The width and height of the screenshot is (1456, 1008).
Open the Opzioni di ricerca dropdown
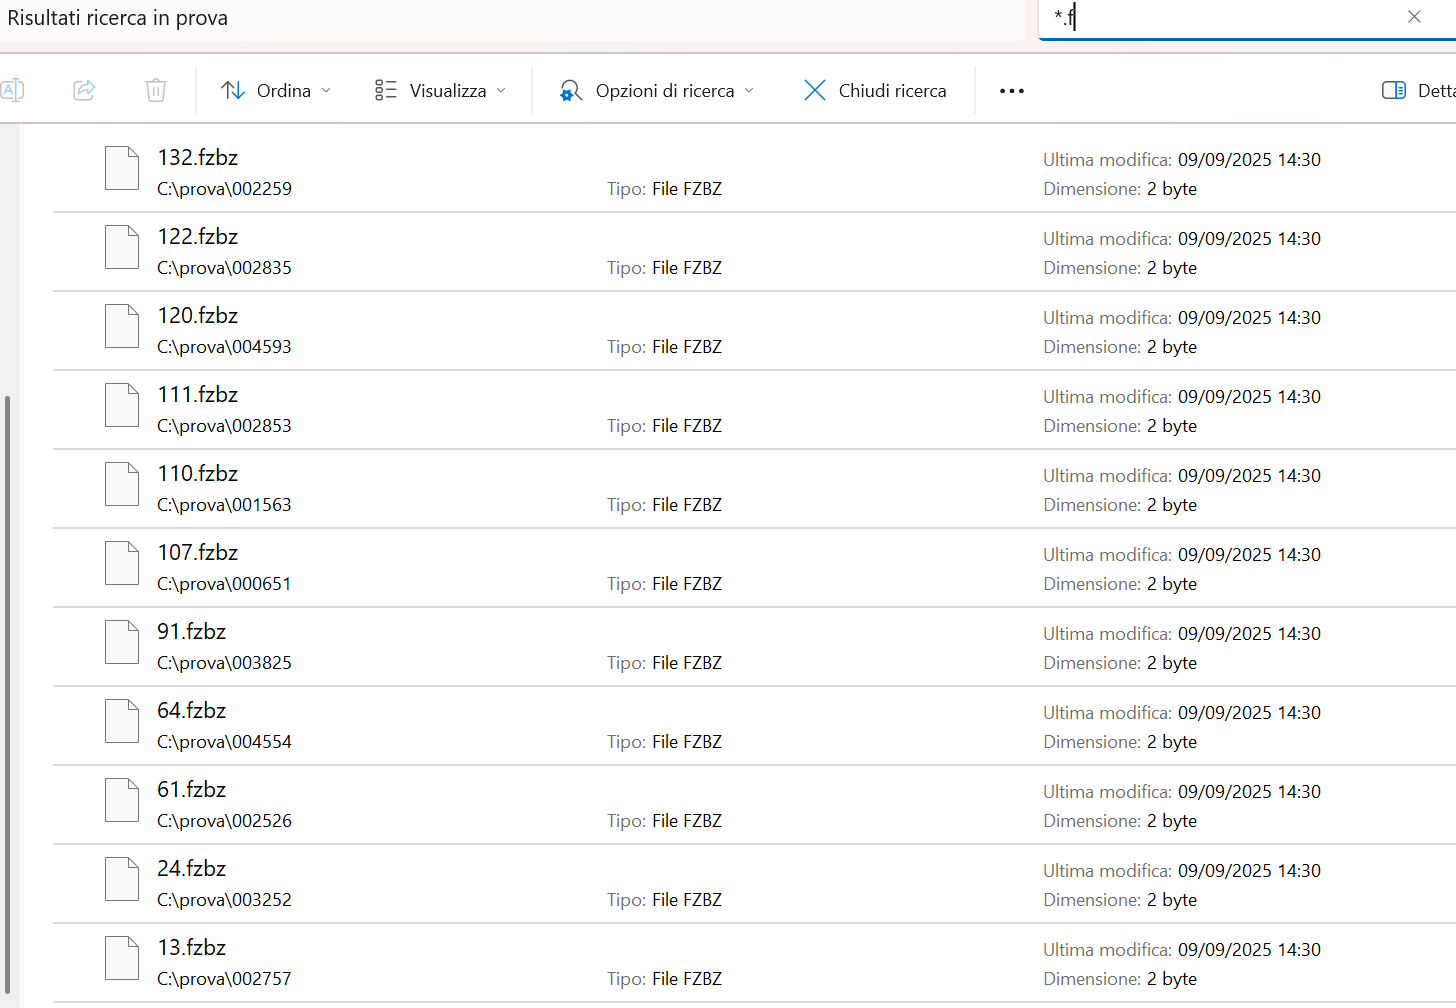[x=656, y=91]
